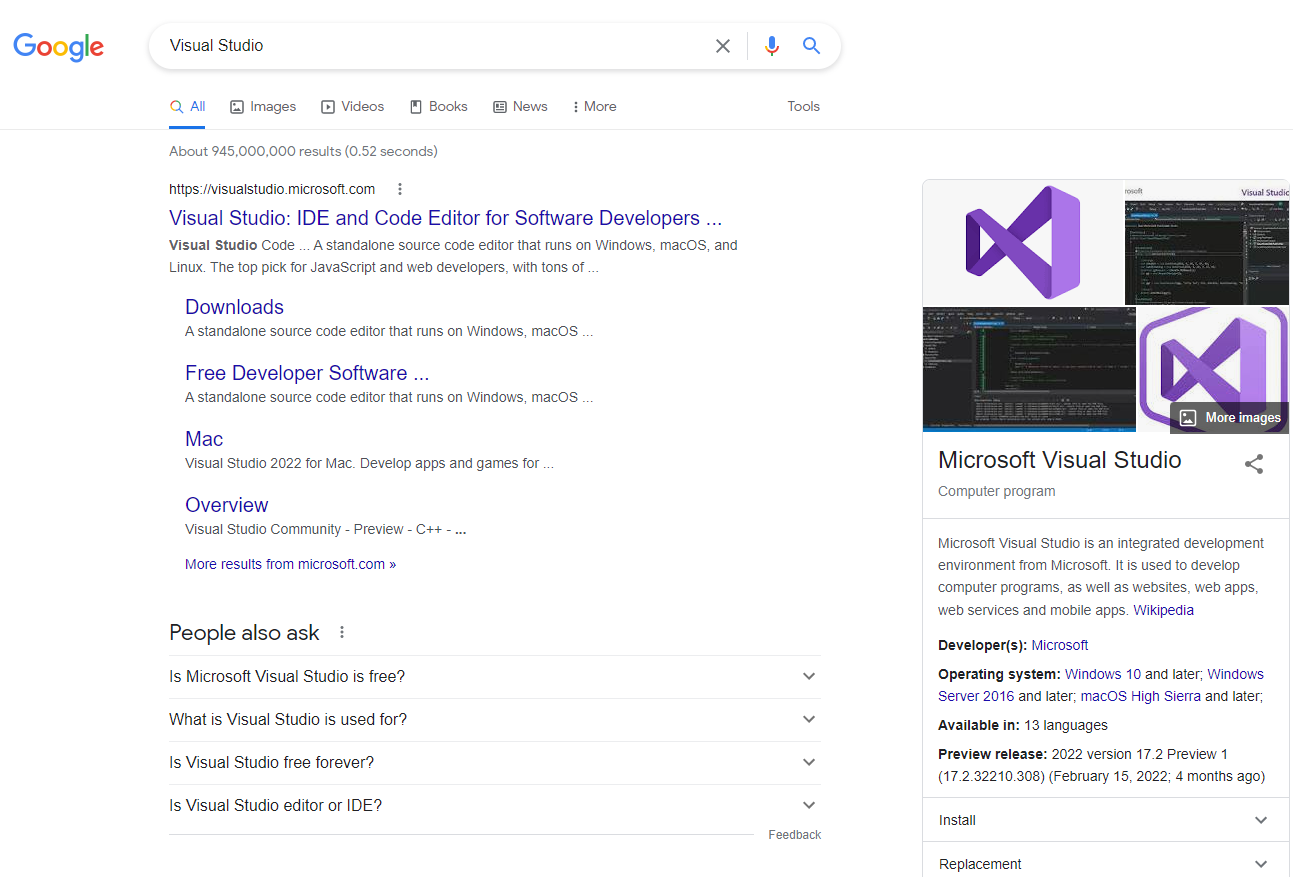1293x877 pixels.
Task: Click the 13 languages text
Action: tap(1066, 725)
